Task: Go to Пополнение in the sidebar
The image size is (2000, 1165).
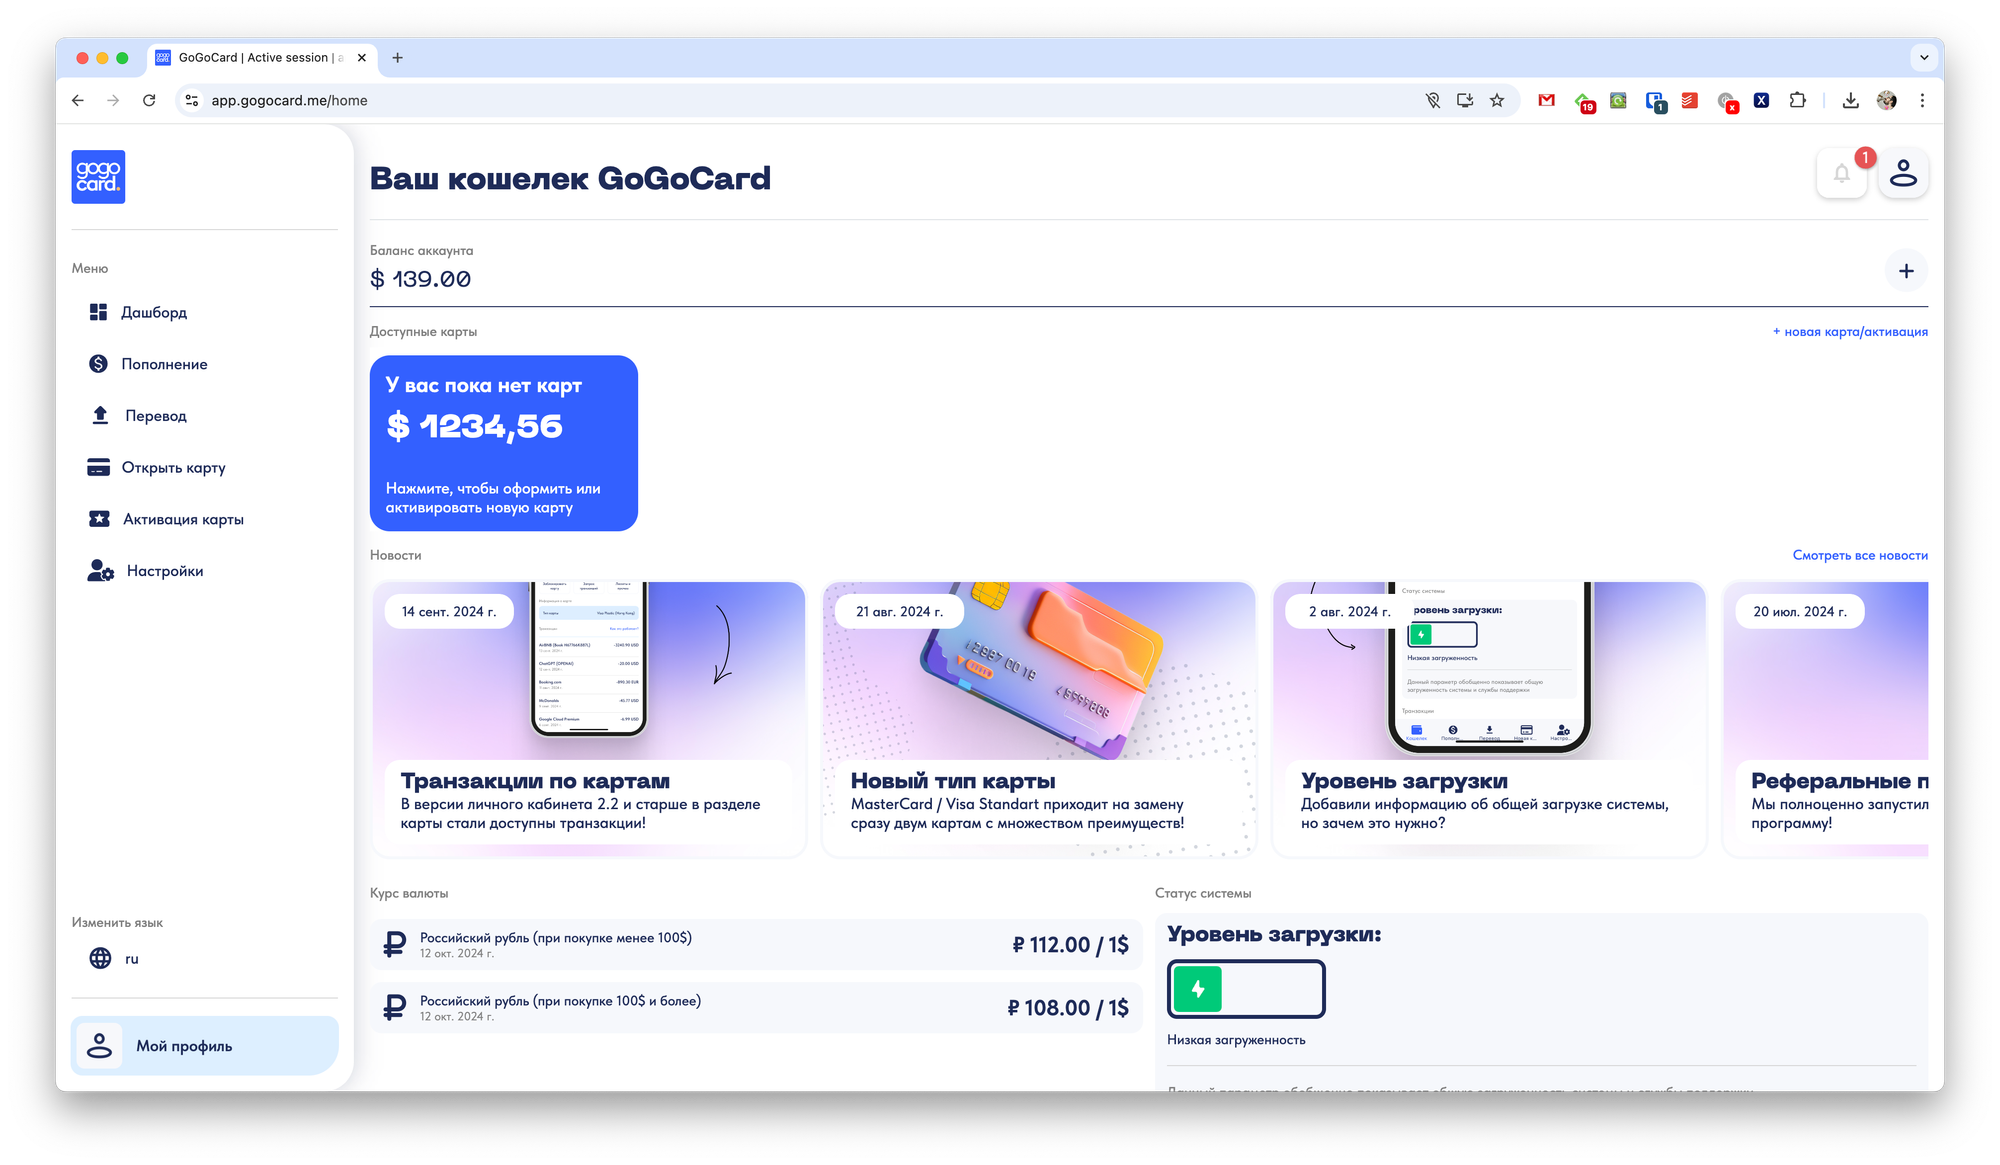Action: pyautogui.click(x=164, y=364)
